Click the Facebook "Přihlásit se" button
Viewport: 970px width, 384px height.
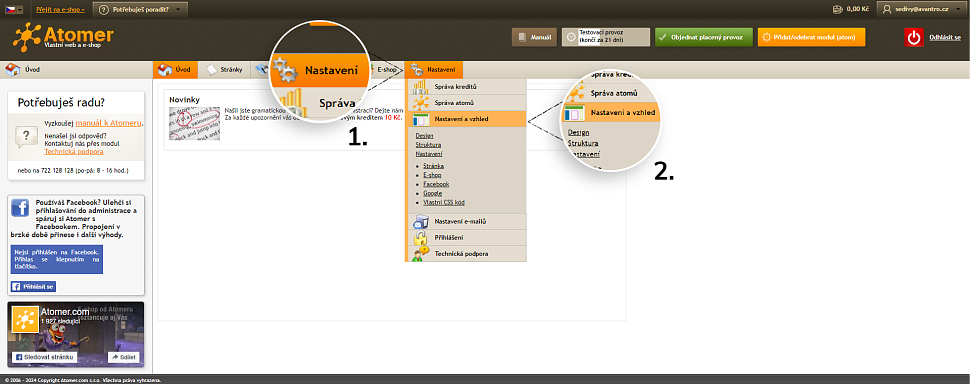tap(33, 287)
